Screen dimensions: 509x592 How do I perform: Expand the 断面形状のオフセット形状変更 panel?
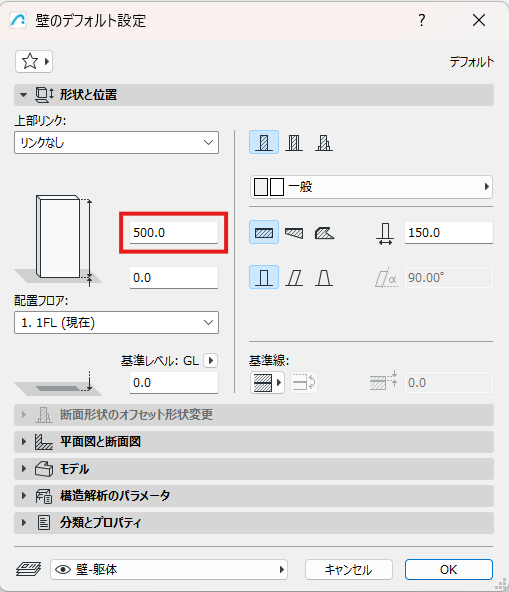coord(254,415)
